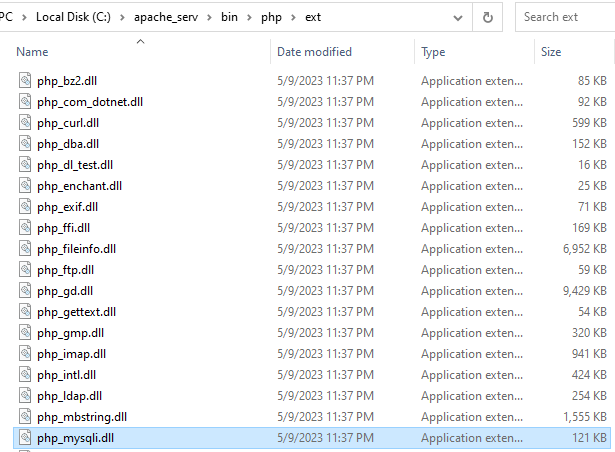
Task: Click the php_dl_test.dll file icon
Action: (x=25, y=164)
